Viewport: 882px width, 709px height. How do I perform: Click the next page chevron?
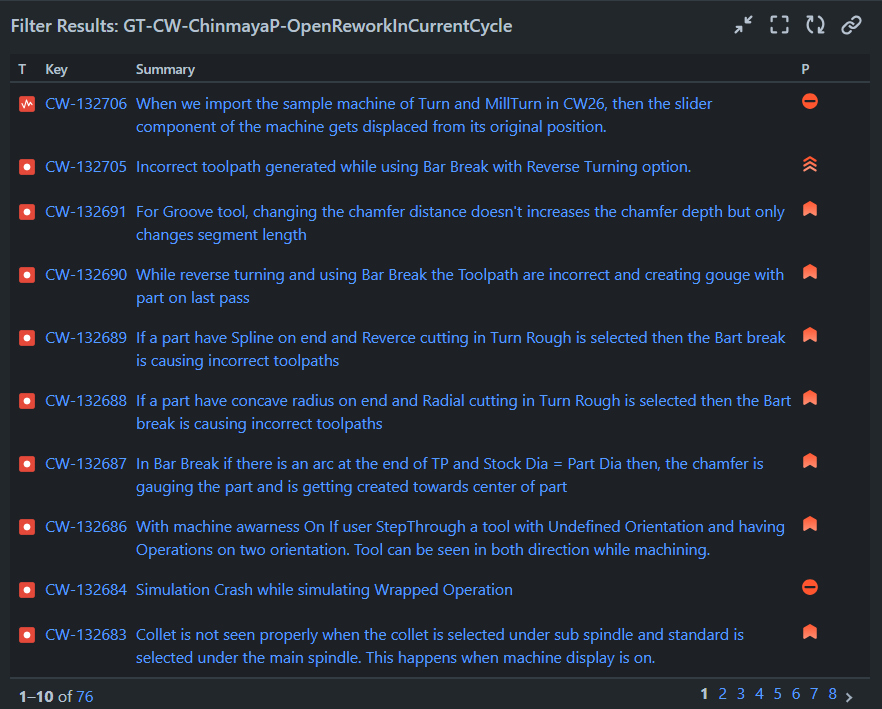[x=851, y=693]
